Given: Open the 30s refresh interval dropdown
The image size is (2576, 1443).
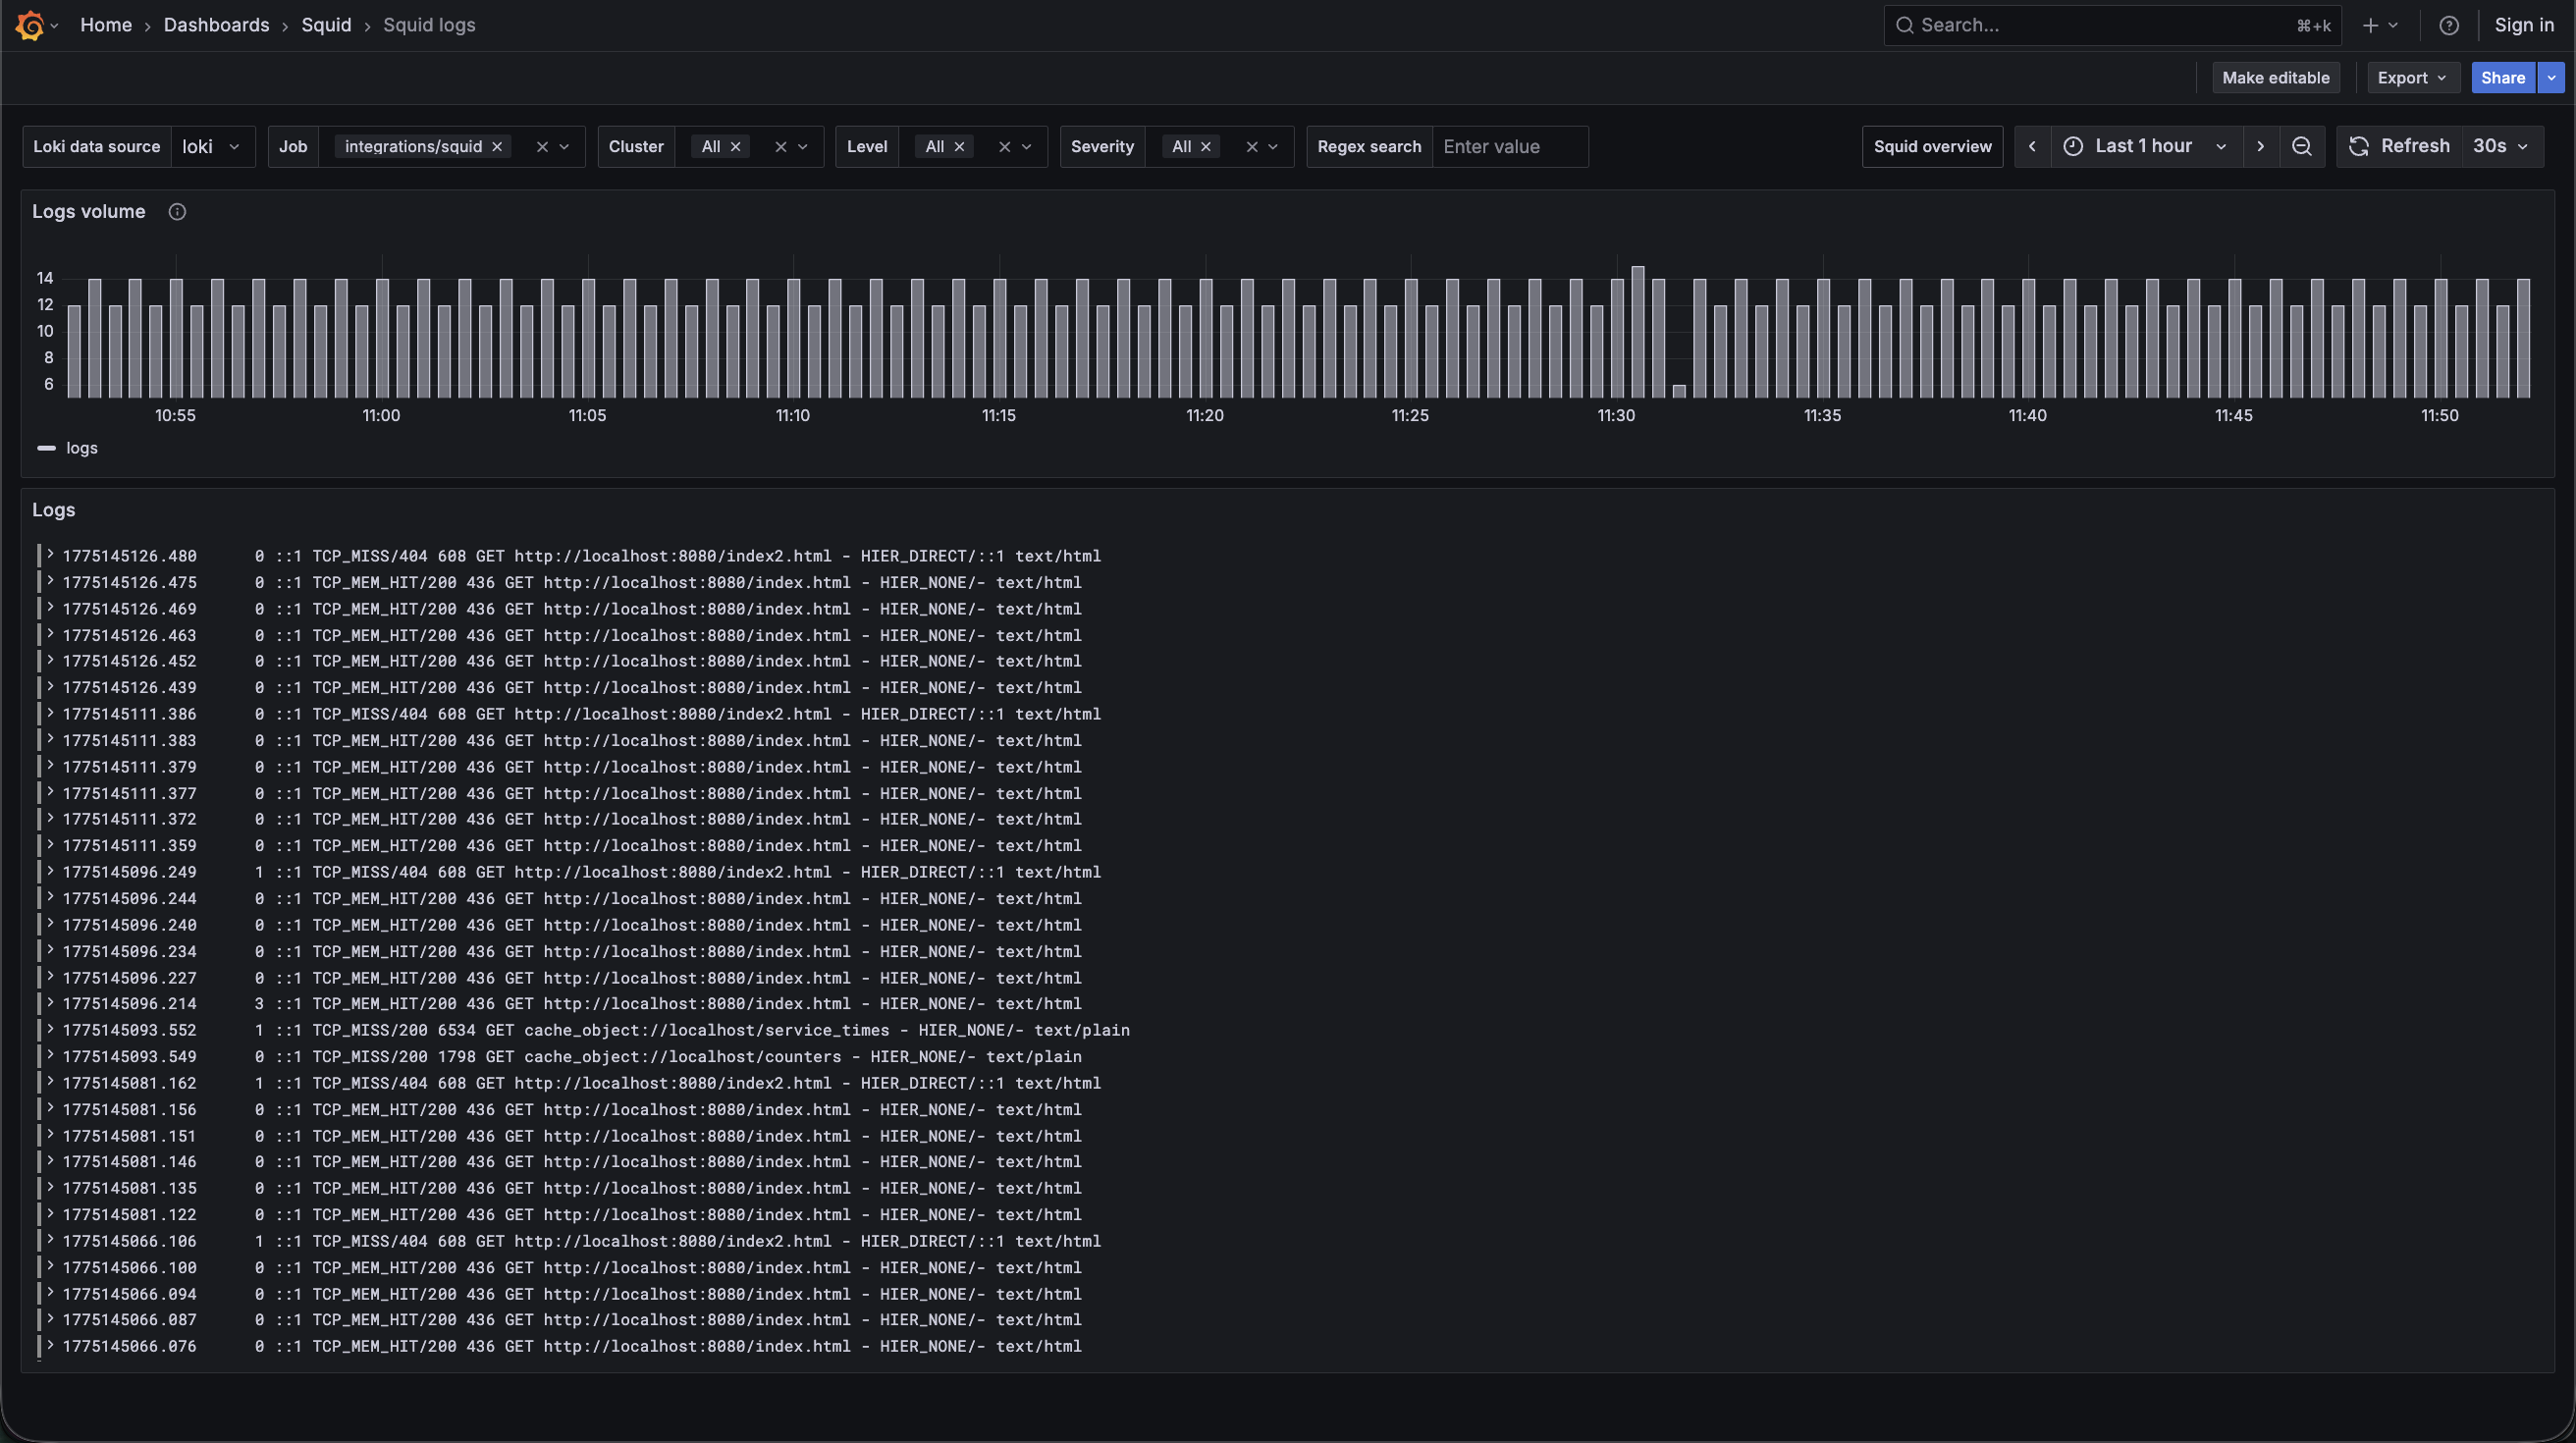Looking at the screenshot, I should (x=2498, y=146).
